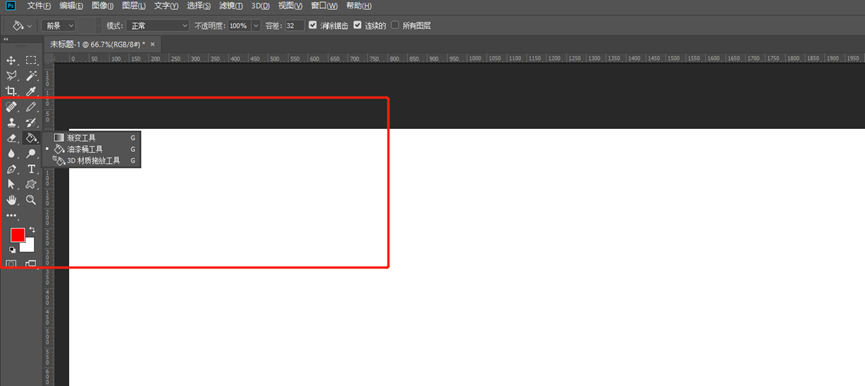865x386 pixels.
Task: Select the Rectangular Marquee tool
Action: click(x=31, y=60)
